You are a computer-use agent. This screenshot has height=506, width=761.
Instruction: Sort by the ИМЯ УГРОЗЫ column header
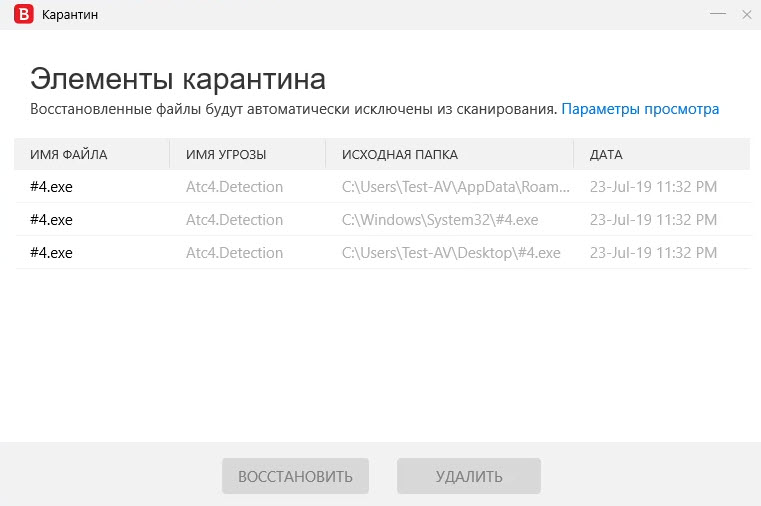click(x=226, y=154)
